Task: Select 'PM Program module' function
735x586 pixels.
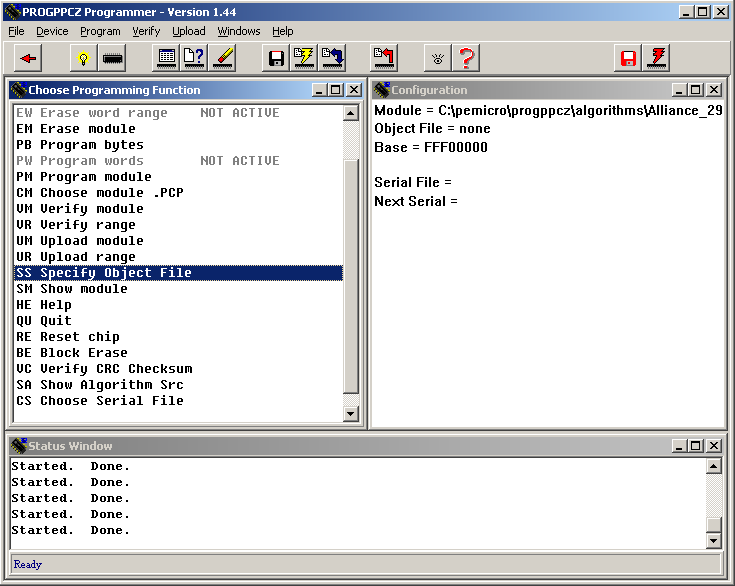Action: tap(179, 177)
